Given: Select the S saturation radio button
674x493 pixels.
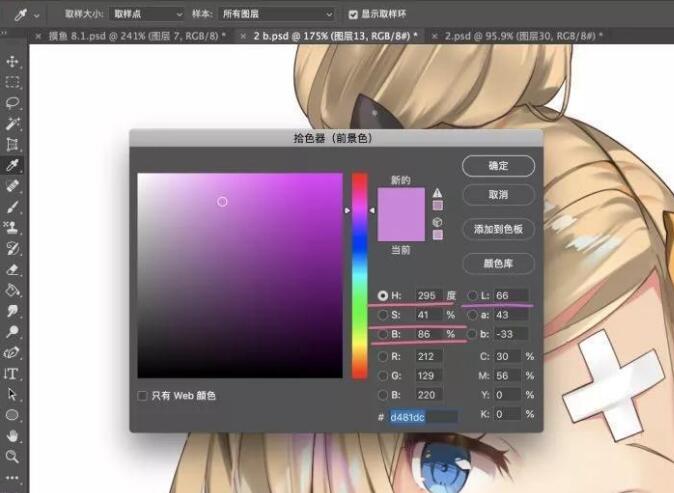Looking at the screenshot, I should [383, 315].
